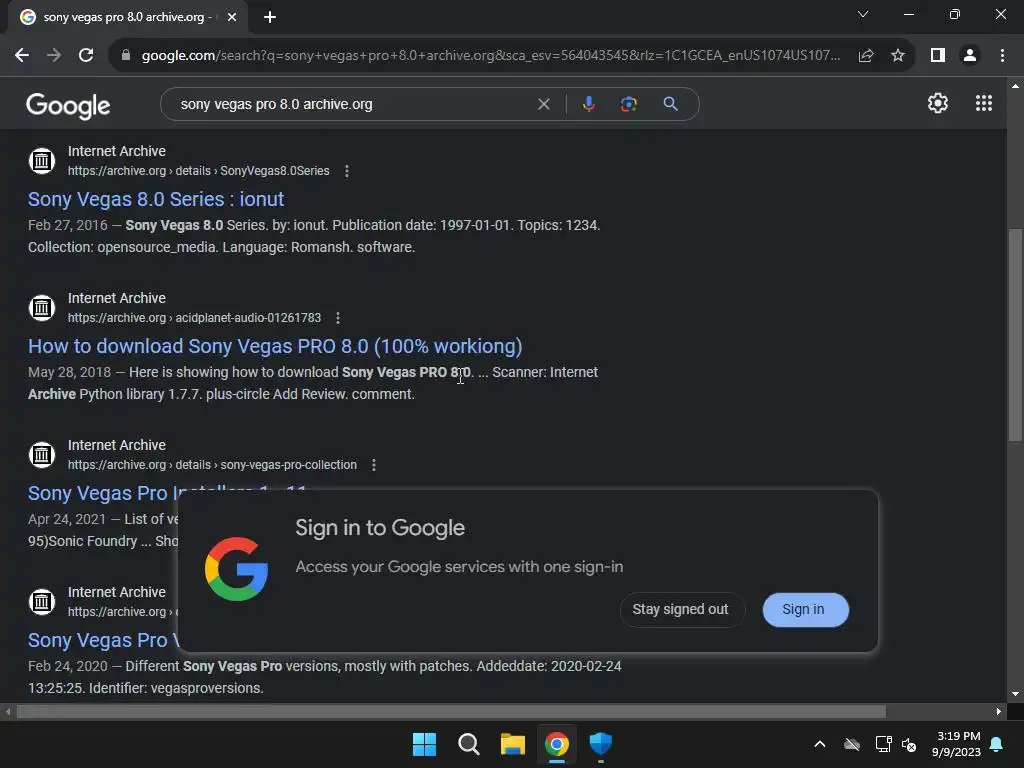Open more options for SonyVegas8.0Series result
1024x768 pixels.
tap(347, 171)
